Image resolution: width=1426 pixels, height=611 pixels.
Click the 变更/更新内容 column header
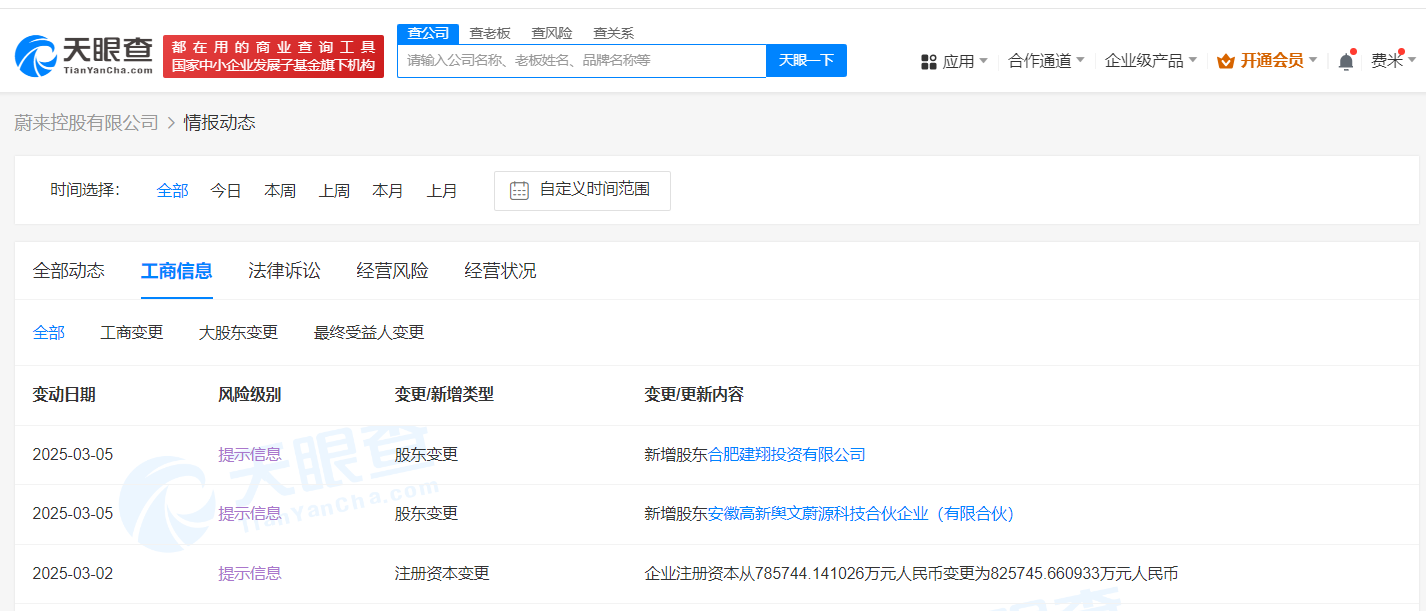[694, 395]
